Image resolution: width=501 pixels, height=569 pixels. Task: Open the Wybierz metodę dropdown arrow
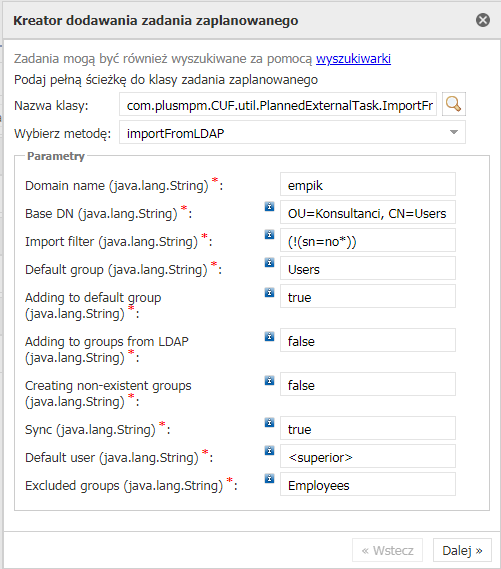point(454,132)
